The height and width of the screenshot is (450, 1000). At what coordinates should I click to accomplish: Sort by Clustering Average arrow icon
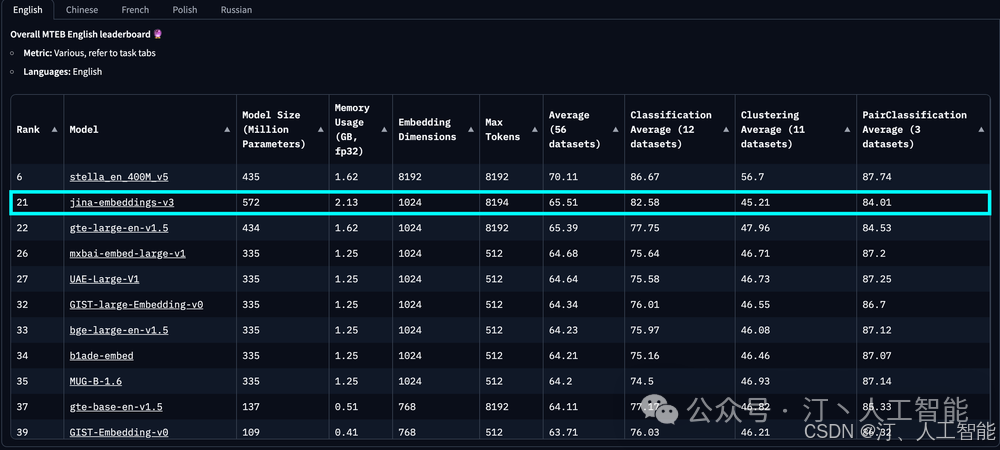point(848,130)
